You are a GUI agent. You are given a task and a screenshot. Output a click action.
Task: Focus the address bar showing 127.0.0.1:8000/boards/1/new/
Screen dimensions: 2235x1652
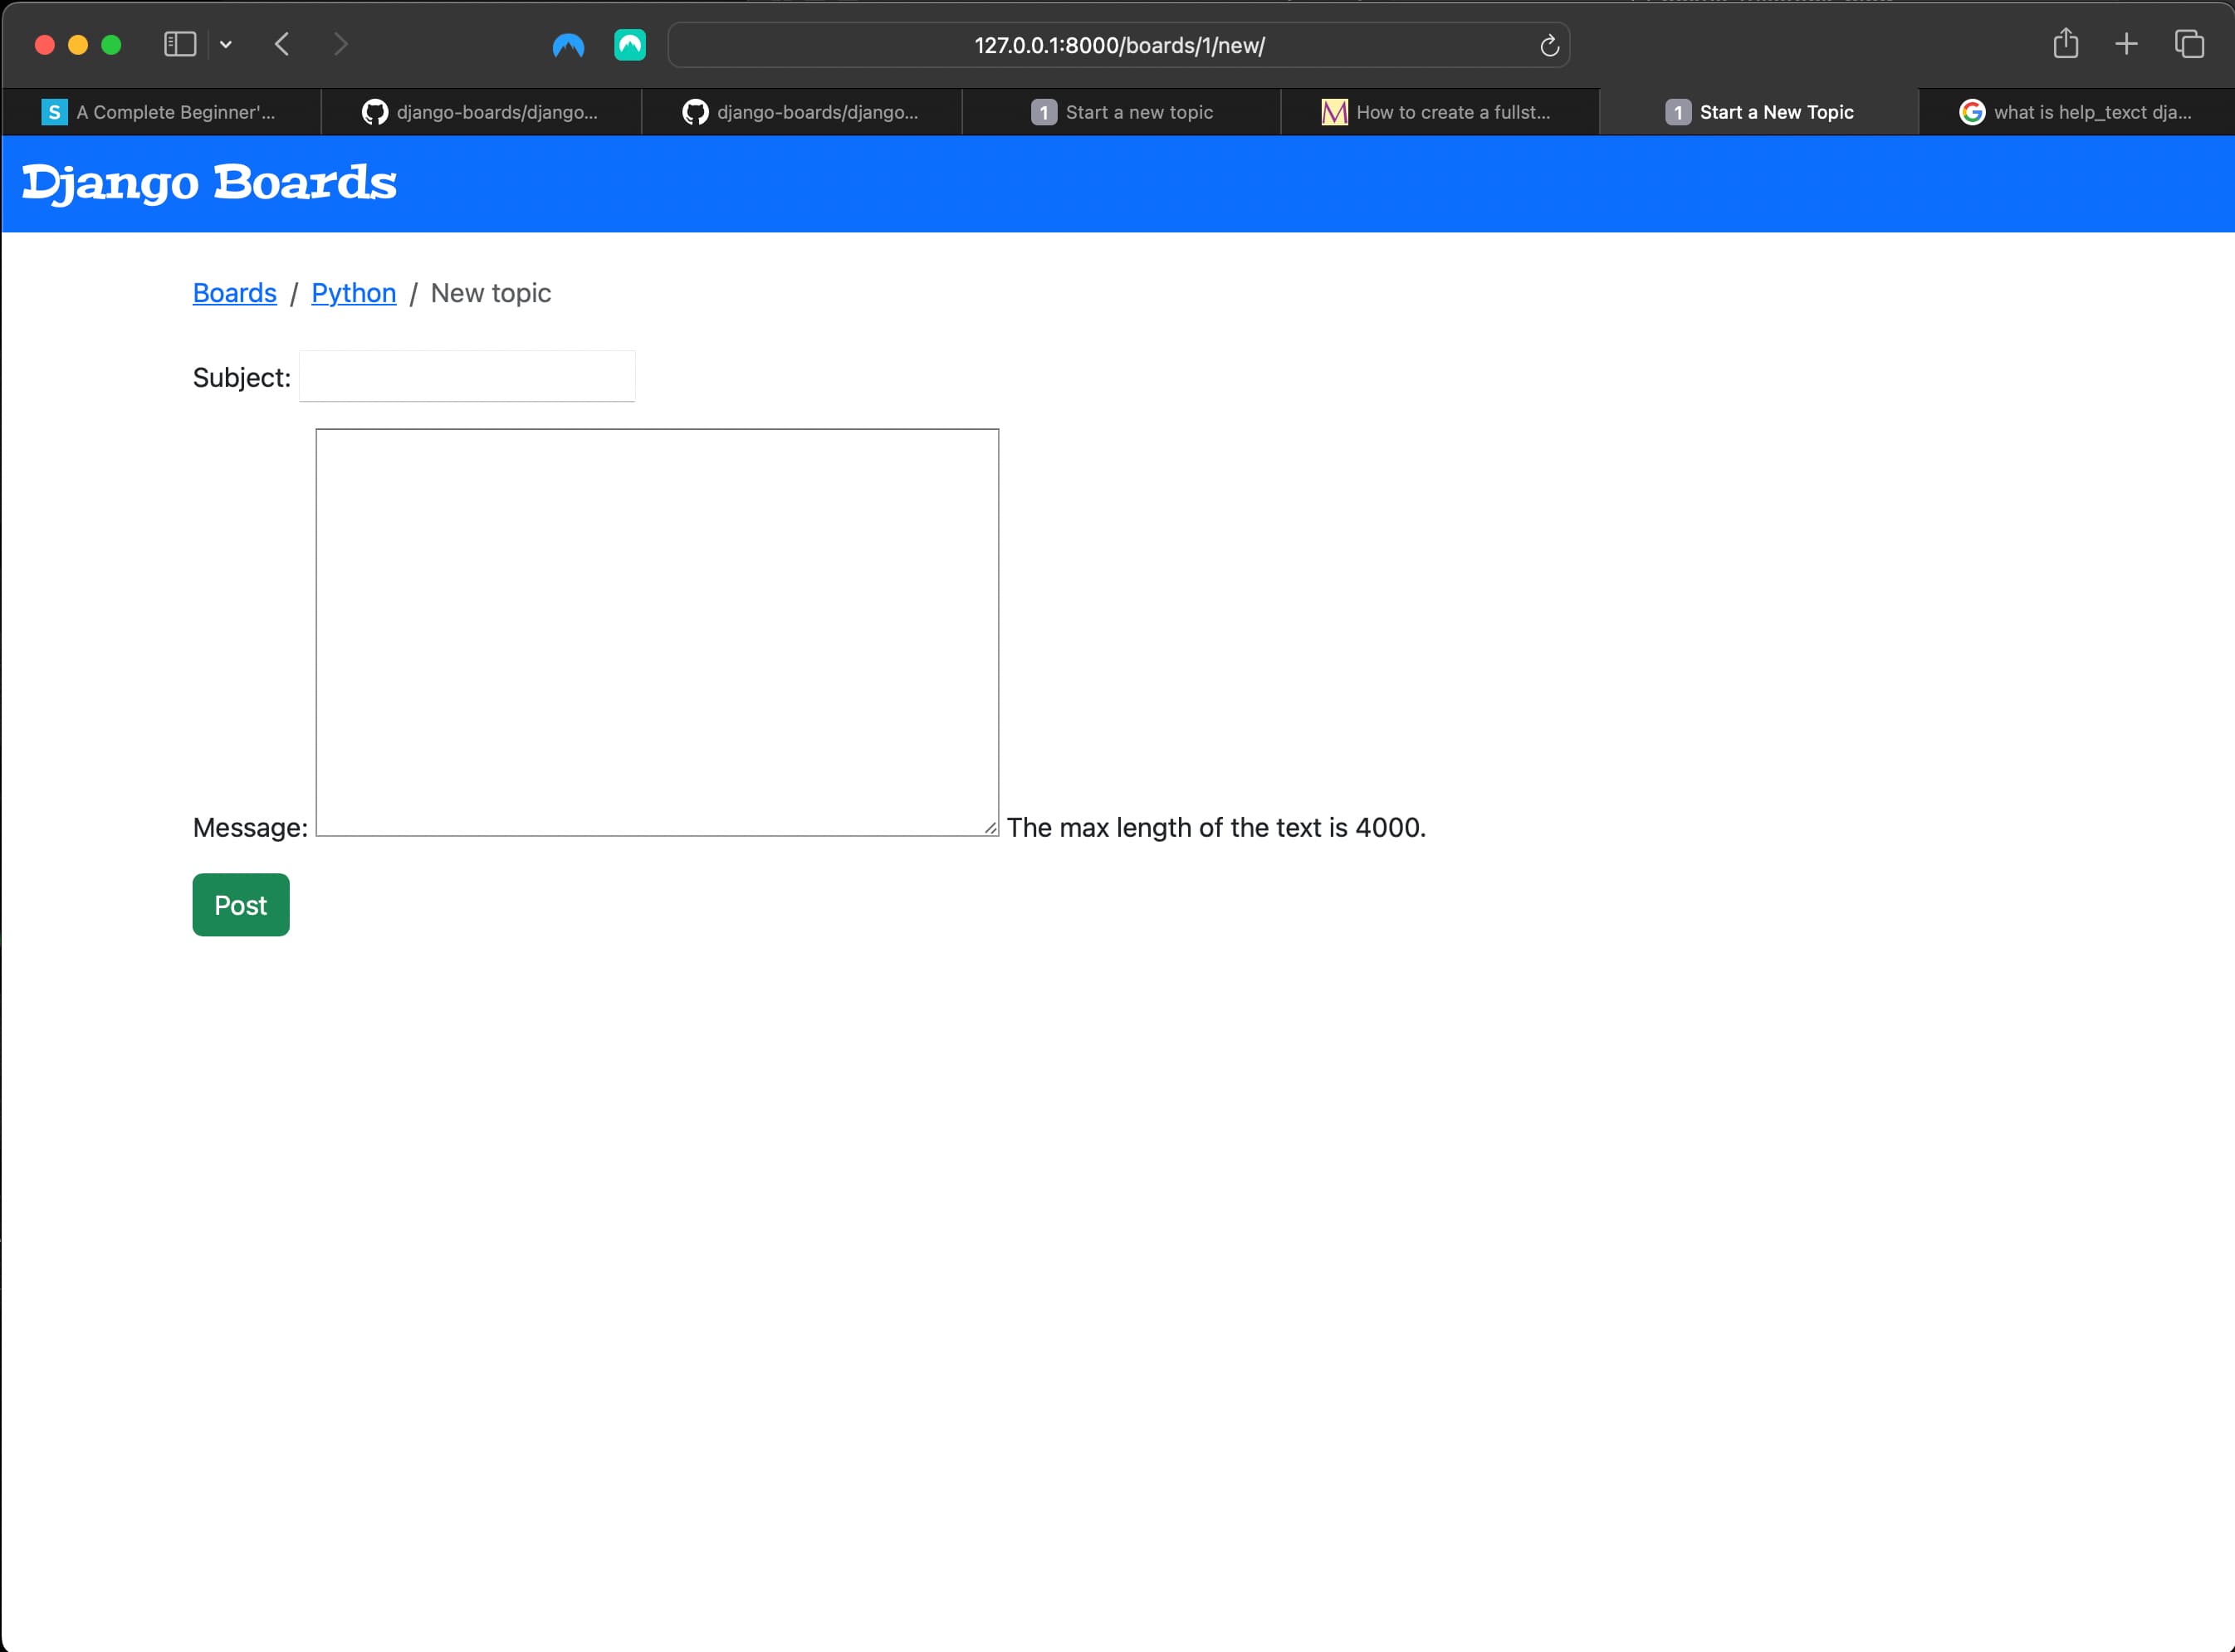pyautogui.click(x=1119, y=45)
